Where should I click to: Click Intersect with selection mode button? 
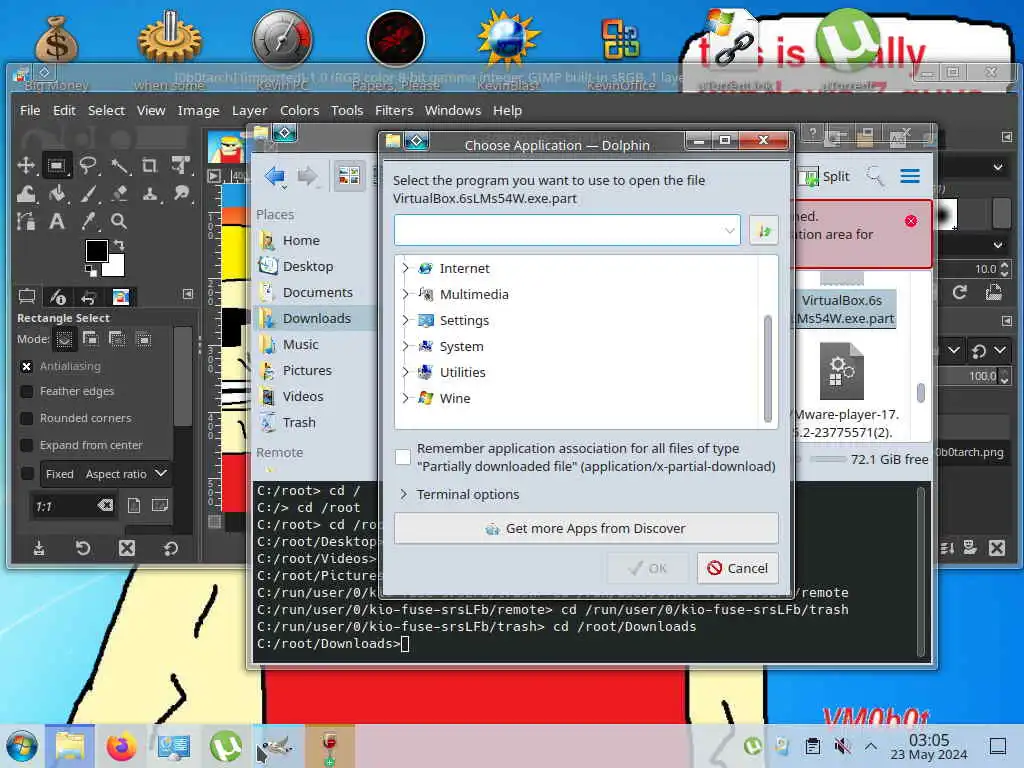144,339
